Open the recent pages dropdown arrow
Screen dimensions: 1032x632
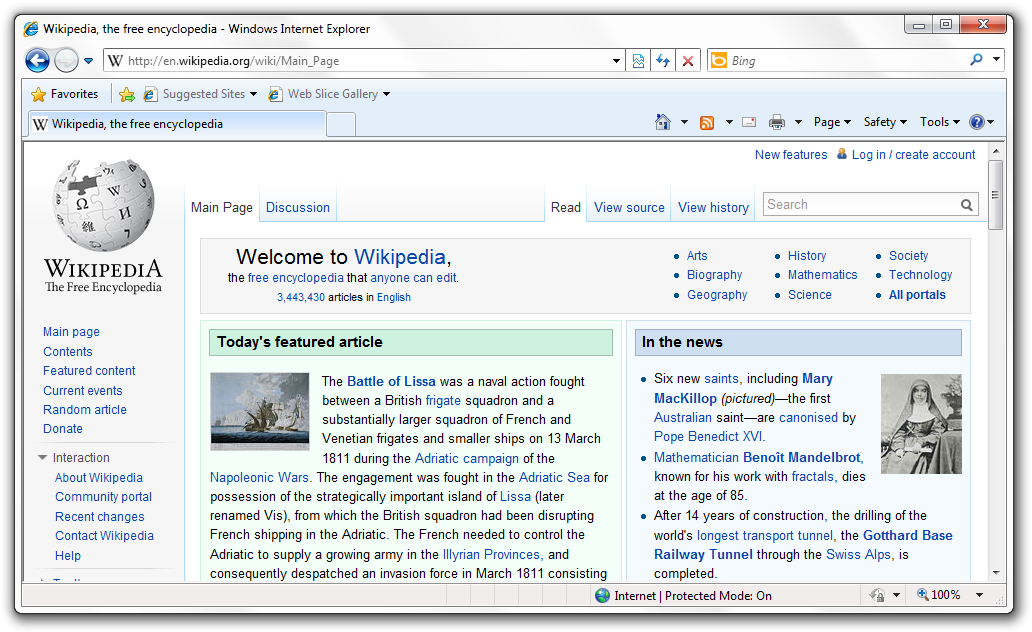tap(88, 61)
